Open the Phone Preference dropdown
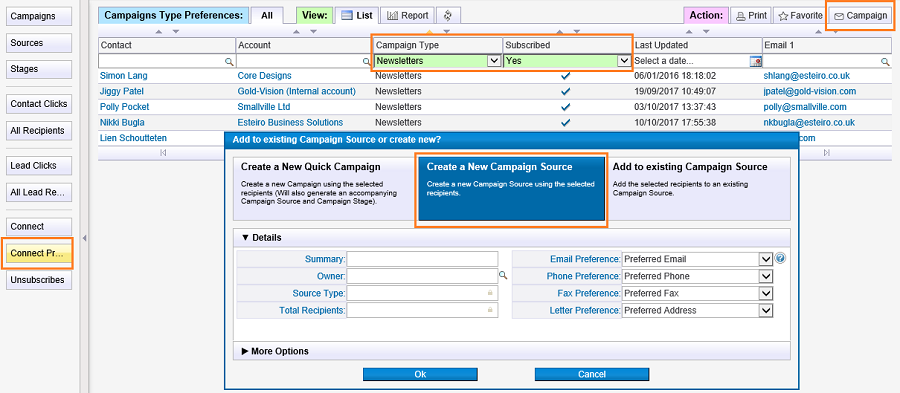This screenshot has width=900, height=393. coord(766,277)
